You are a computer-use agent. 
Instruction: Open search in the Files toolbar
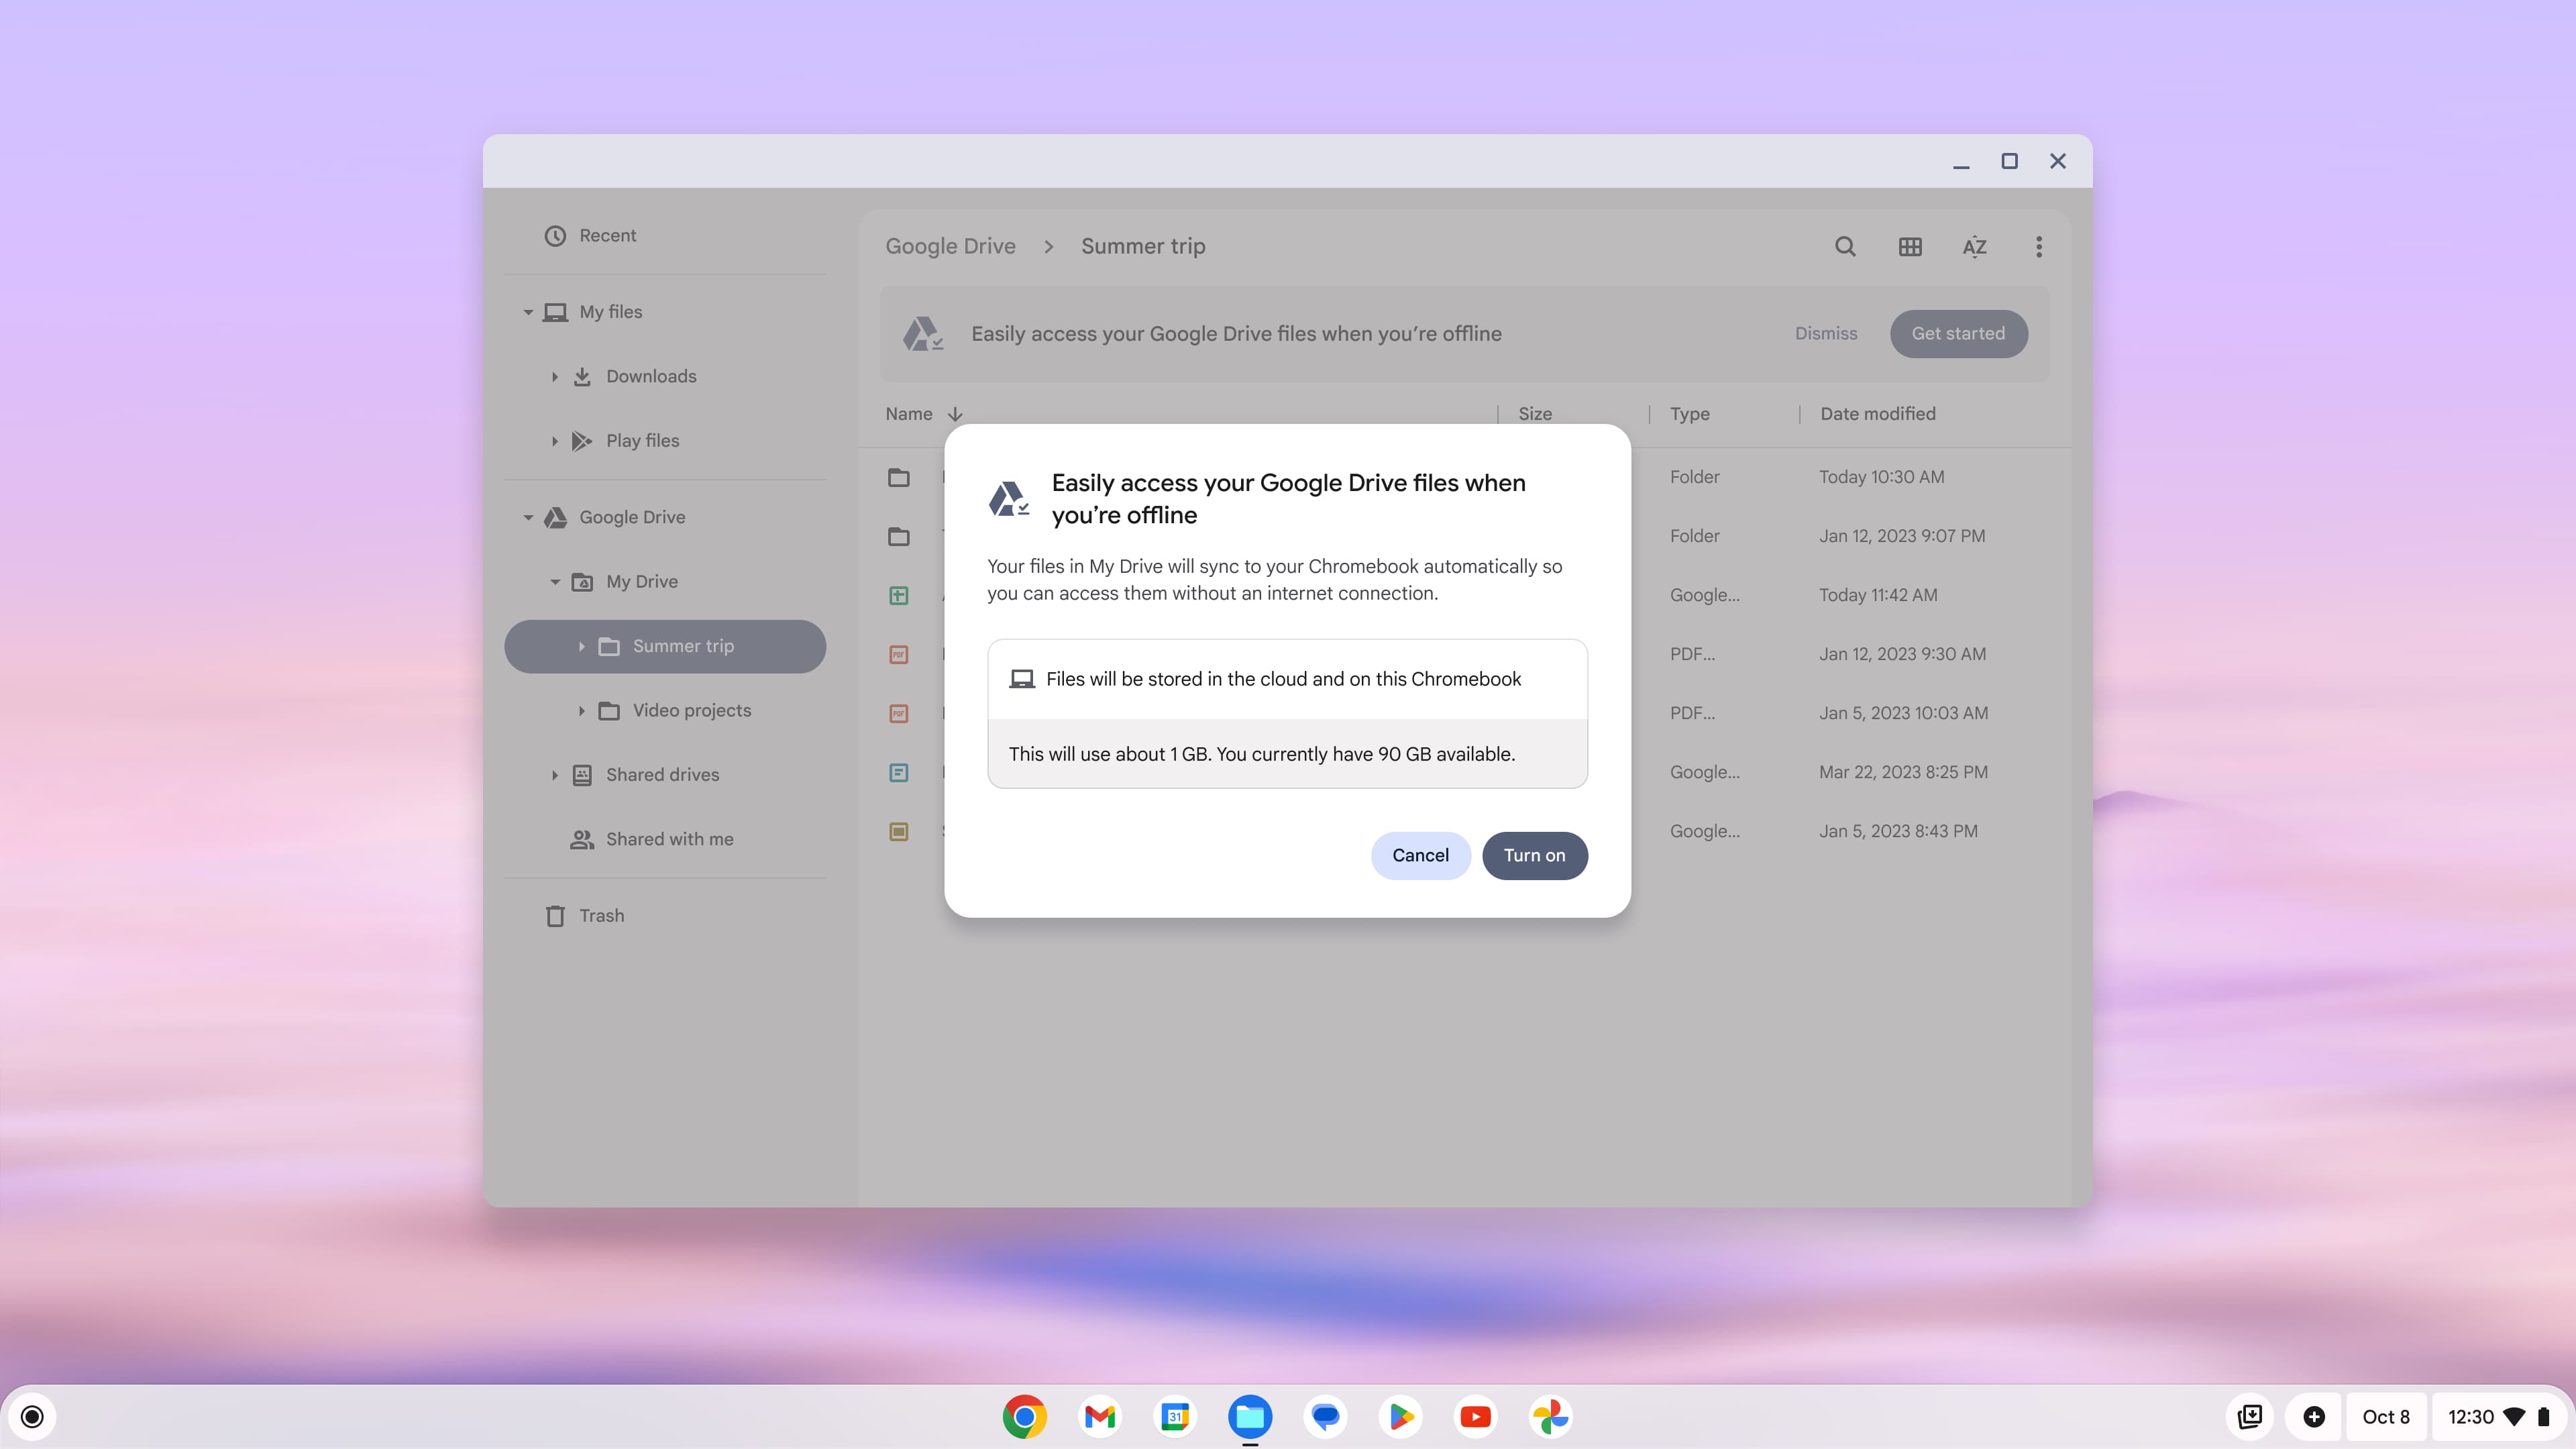tap(1845, 246)
